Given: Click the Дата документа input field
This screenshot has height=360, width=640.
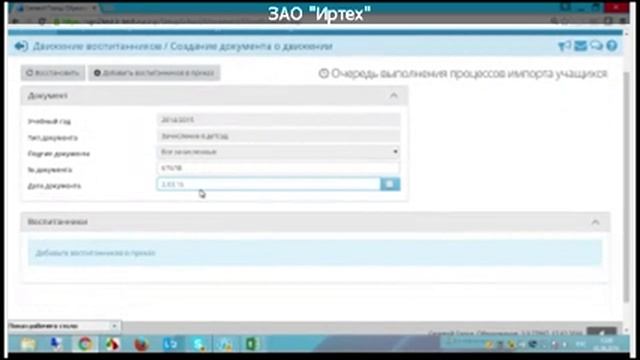Looking at the screenshot, I should pos(269,184).
